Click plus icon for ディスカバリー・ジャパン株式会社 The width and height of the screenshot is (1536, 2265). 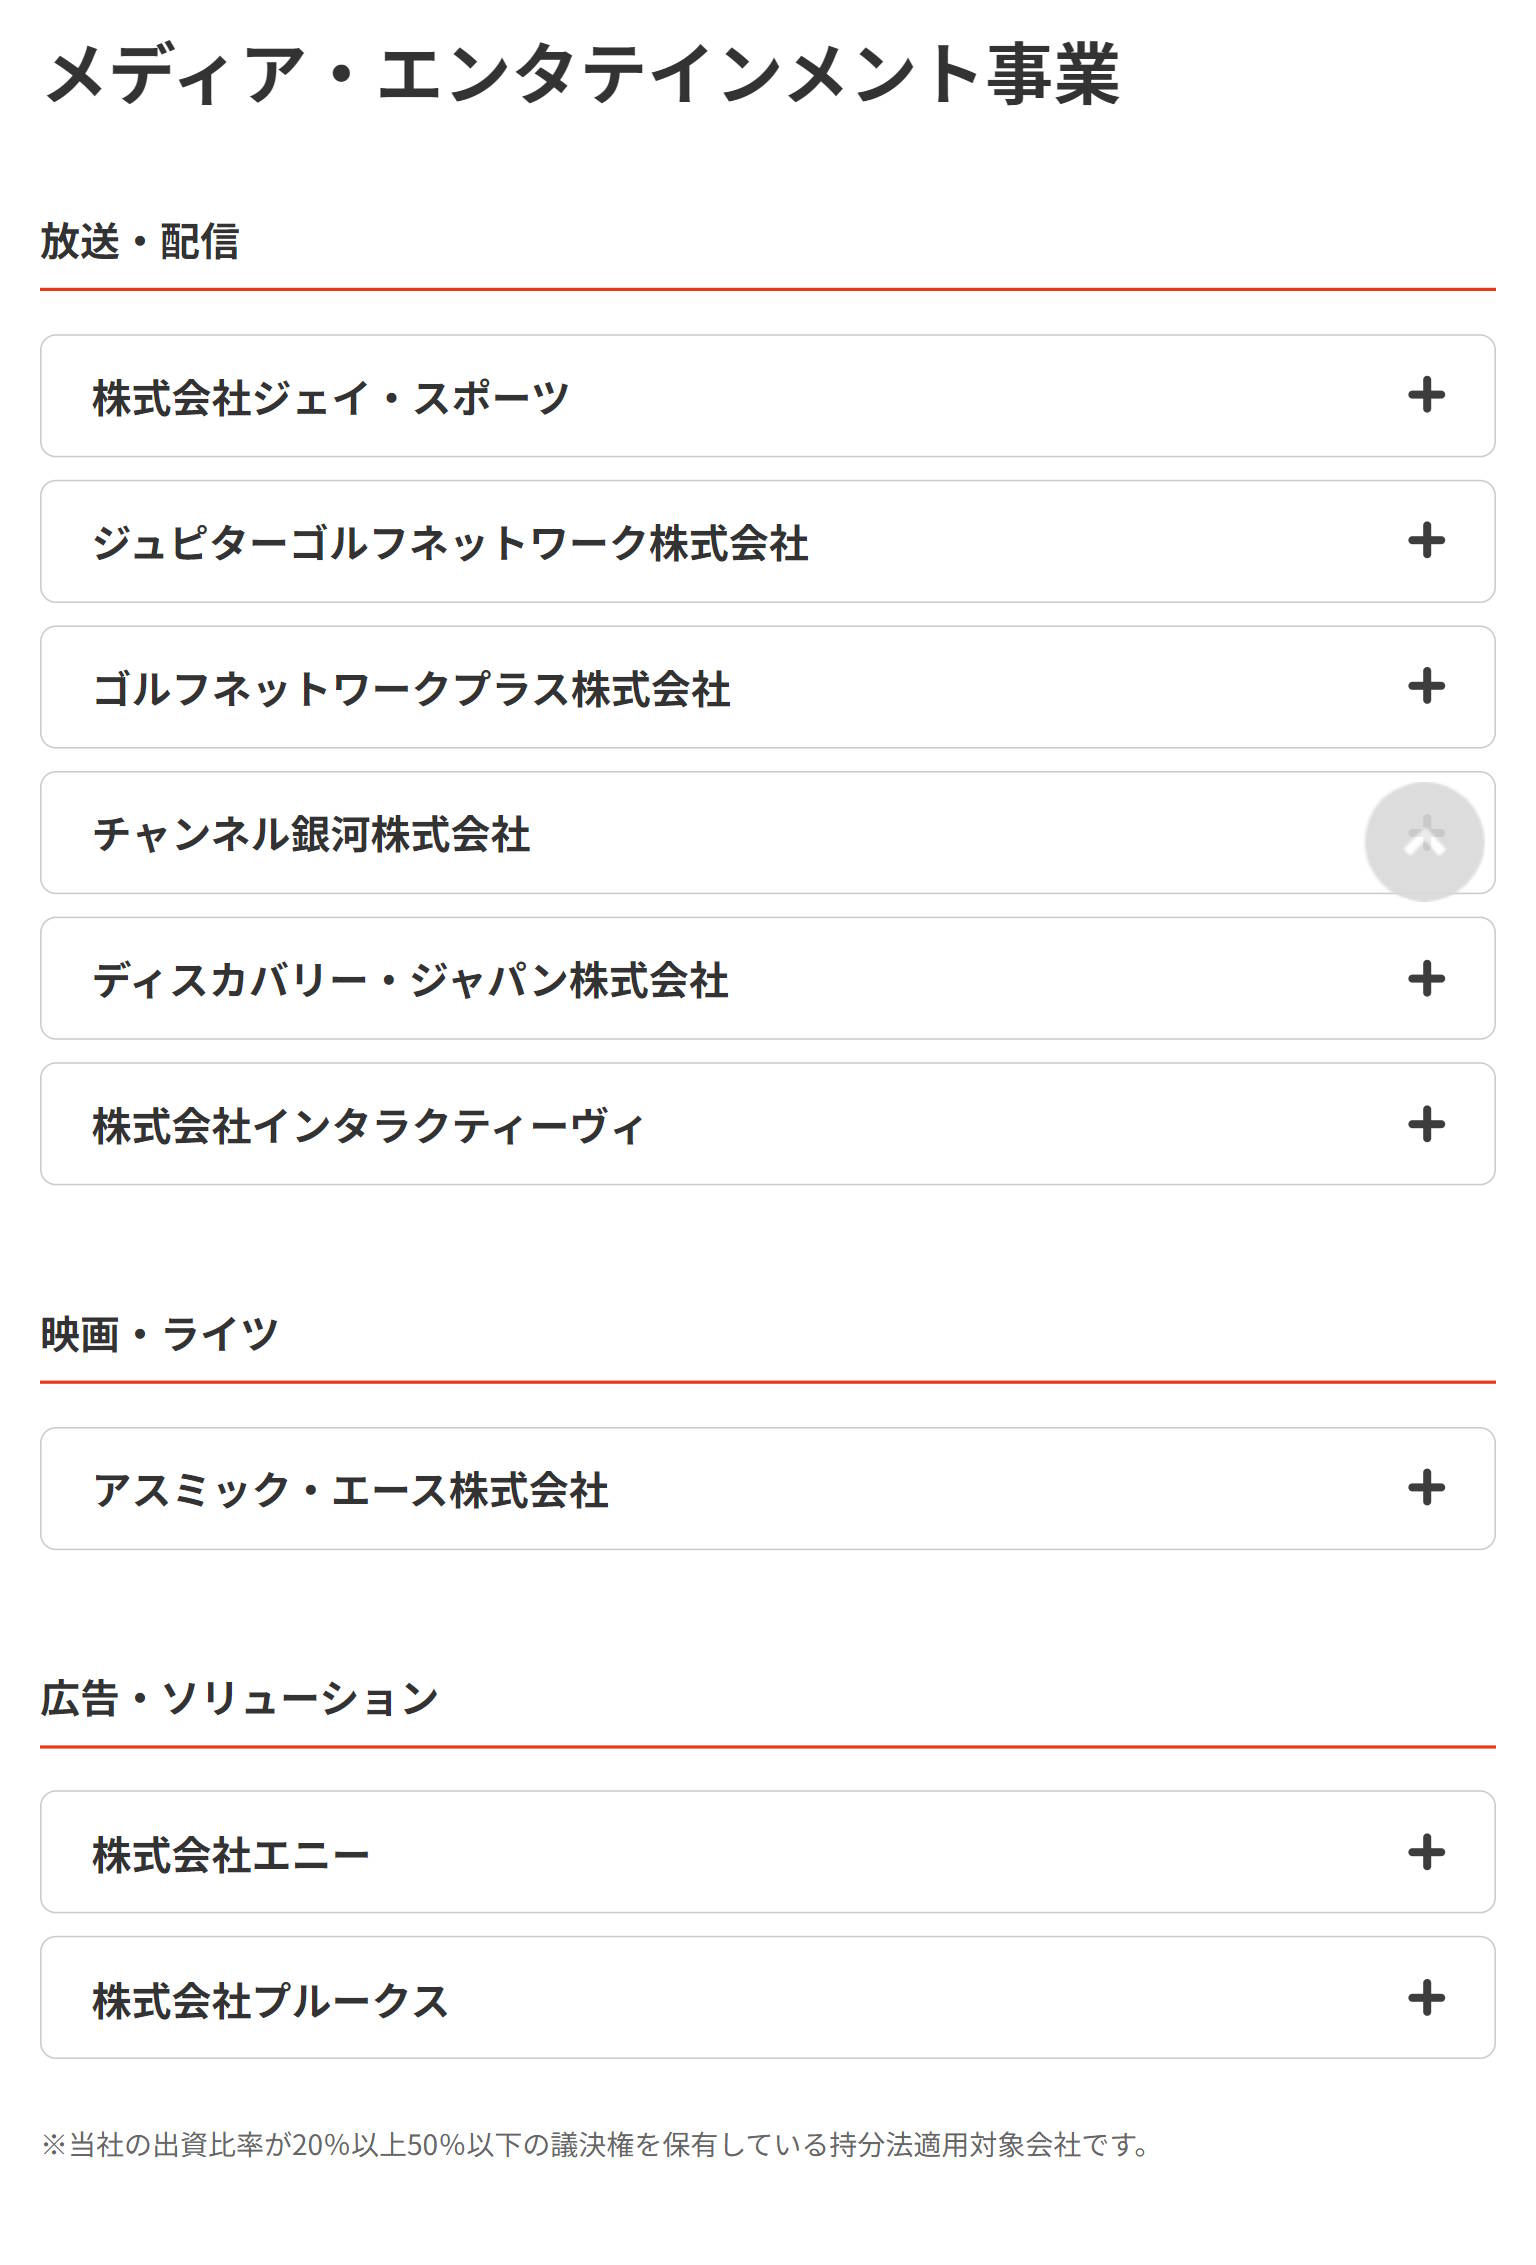point(1426,978)
